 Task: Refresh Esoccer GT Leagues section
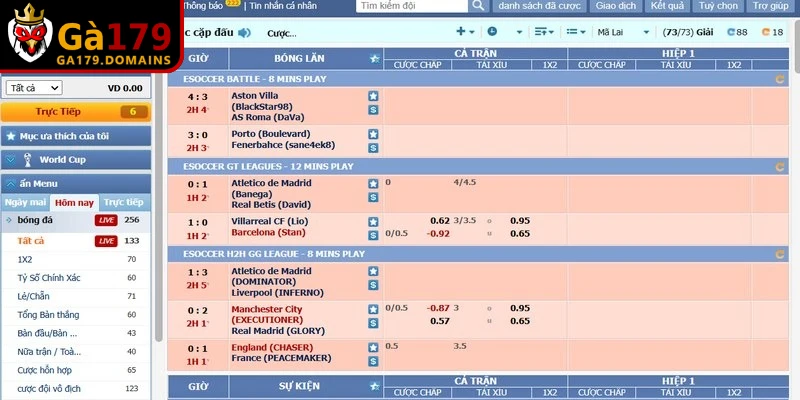point(780,166)
